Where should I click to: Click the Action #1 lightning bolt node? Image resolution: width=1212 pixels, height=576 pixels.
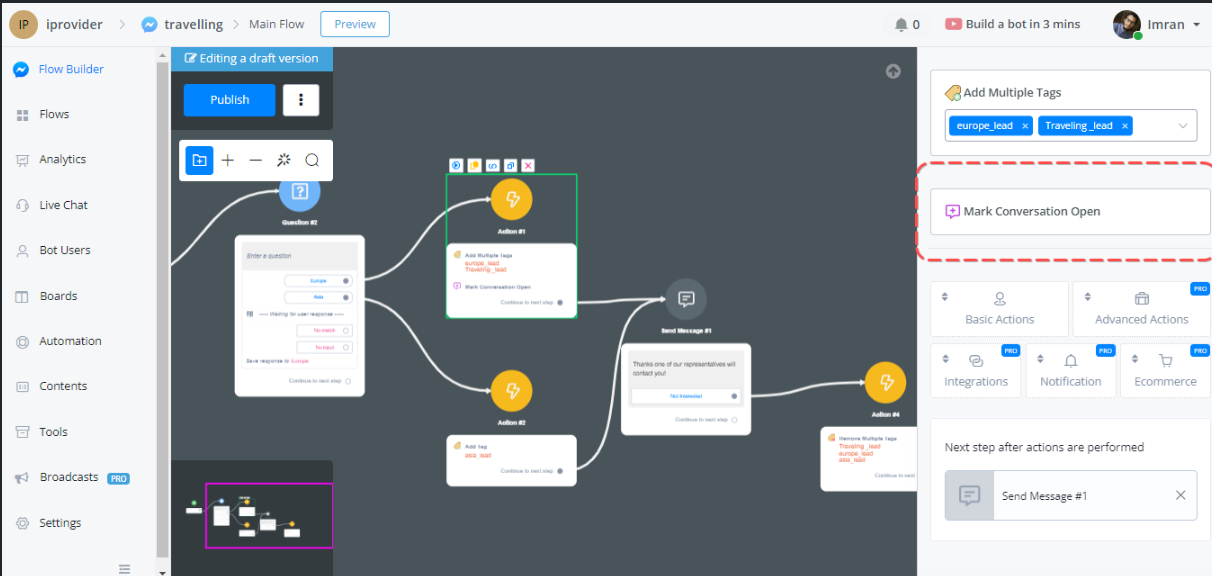coord(511,199)
